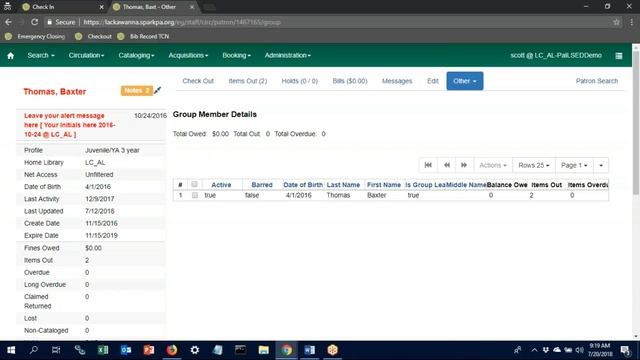Screen dimensions: 640x360
Task: Open the grid options caret dropdown
Action: (601, 165)
